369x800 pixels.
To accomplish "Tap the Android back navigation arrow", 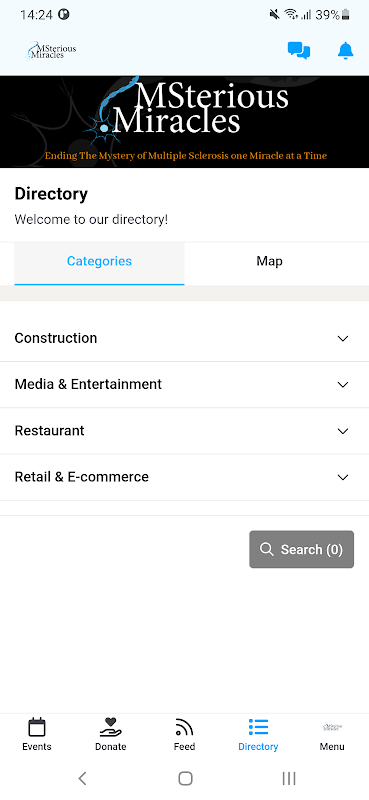I will point(82,778).
